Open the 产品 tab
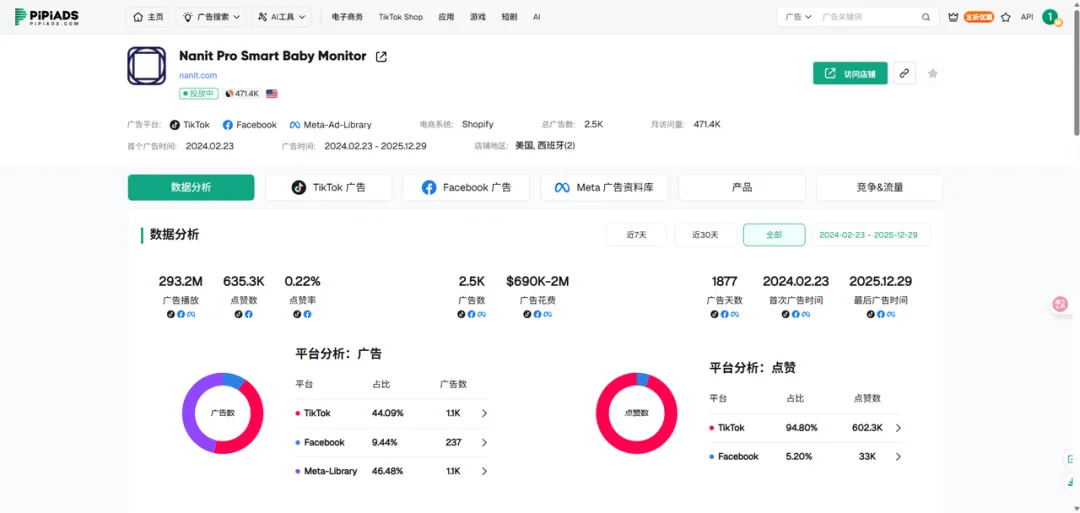This screenshot has width=1080, height=513. pos(742,187)
